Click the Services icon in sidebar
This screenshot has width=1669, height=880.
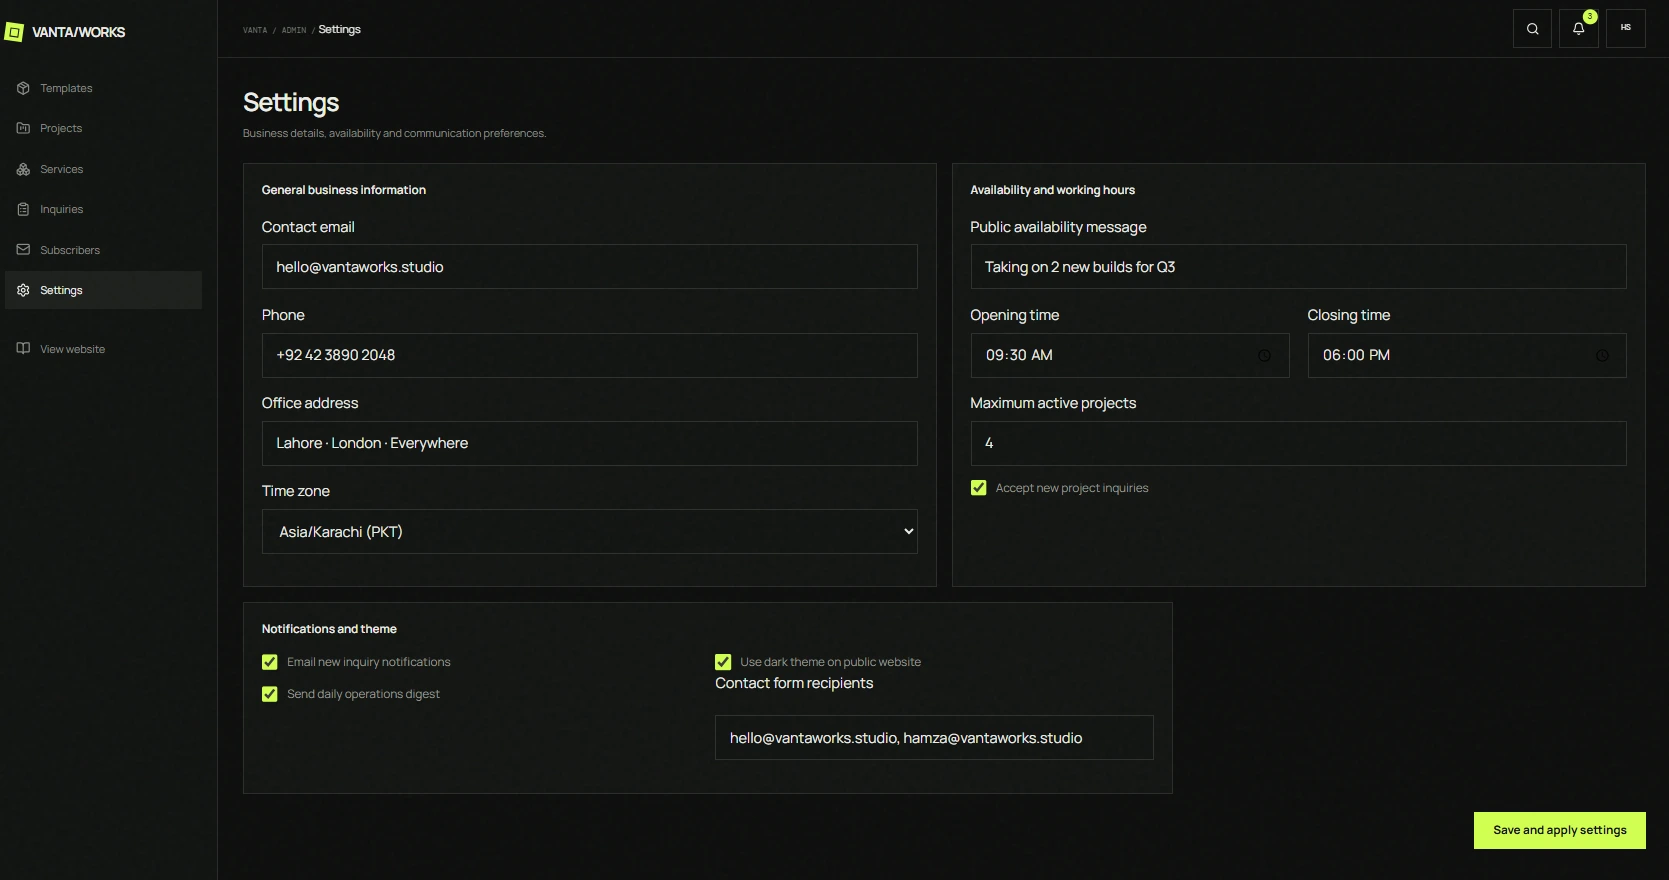(23, 169)
